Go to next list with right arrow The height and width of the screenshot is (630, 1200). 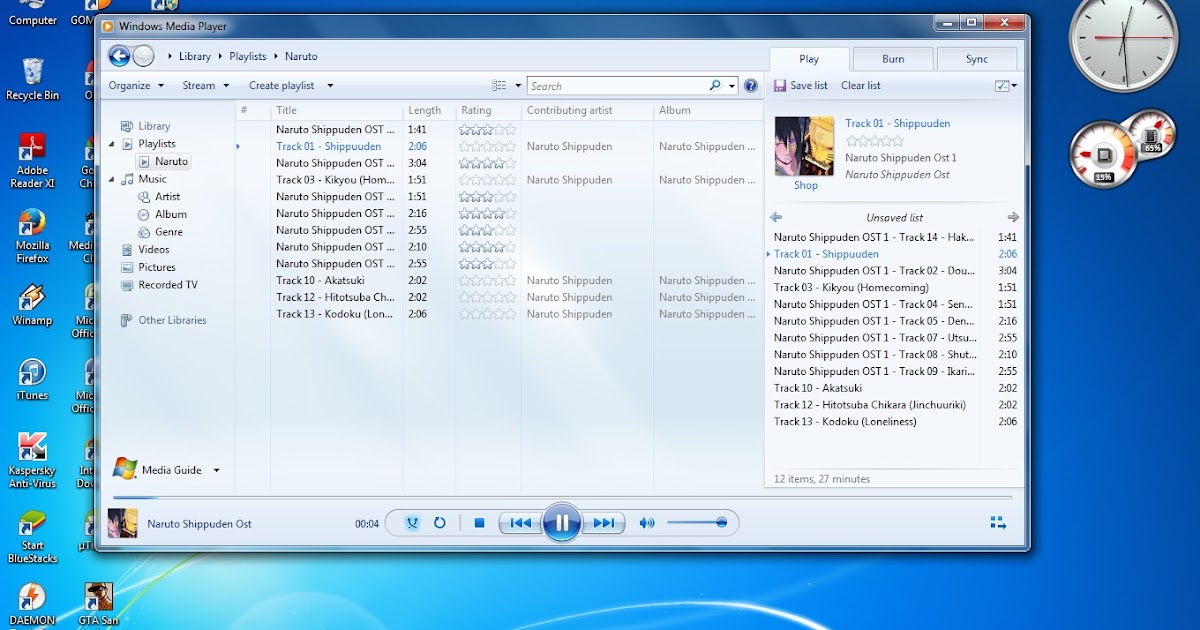pos(1013,217)
